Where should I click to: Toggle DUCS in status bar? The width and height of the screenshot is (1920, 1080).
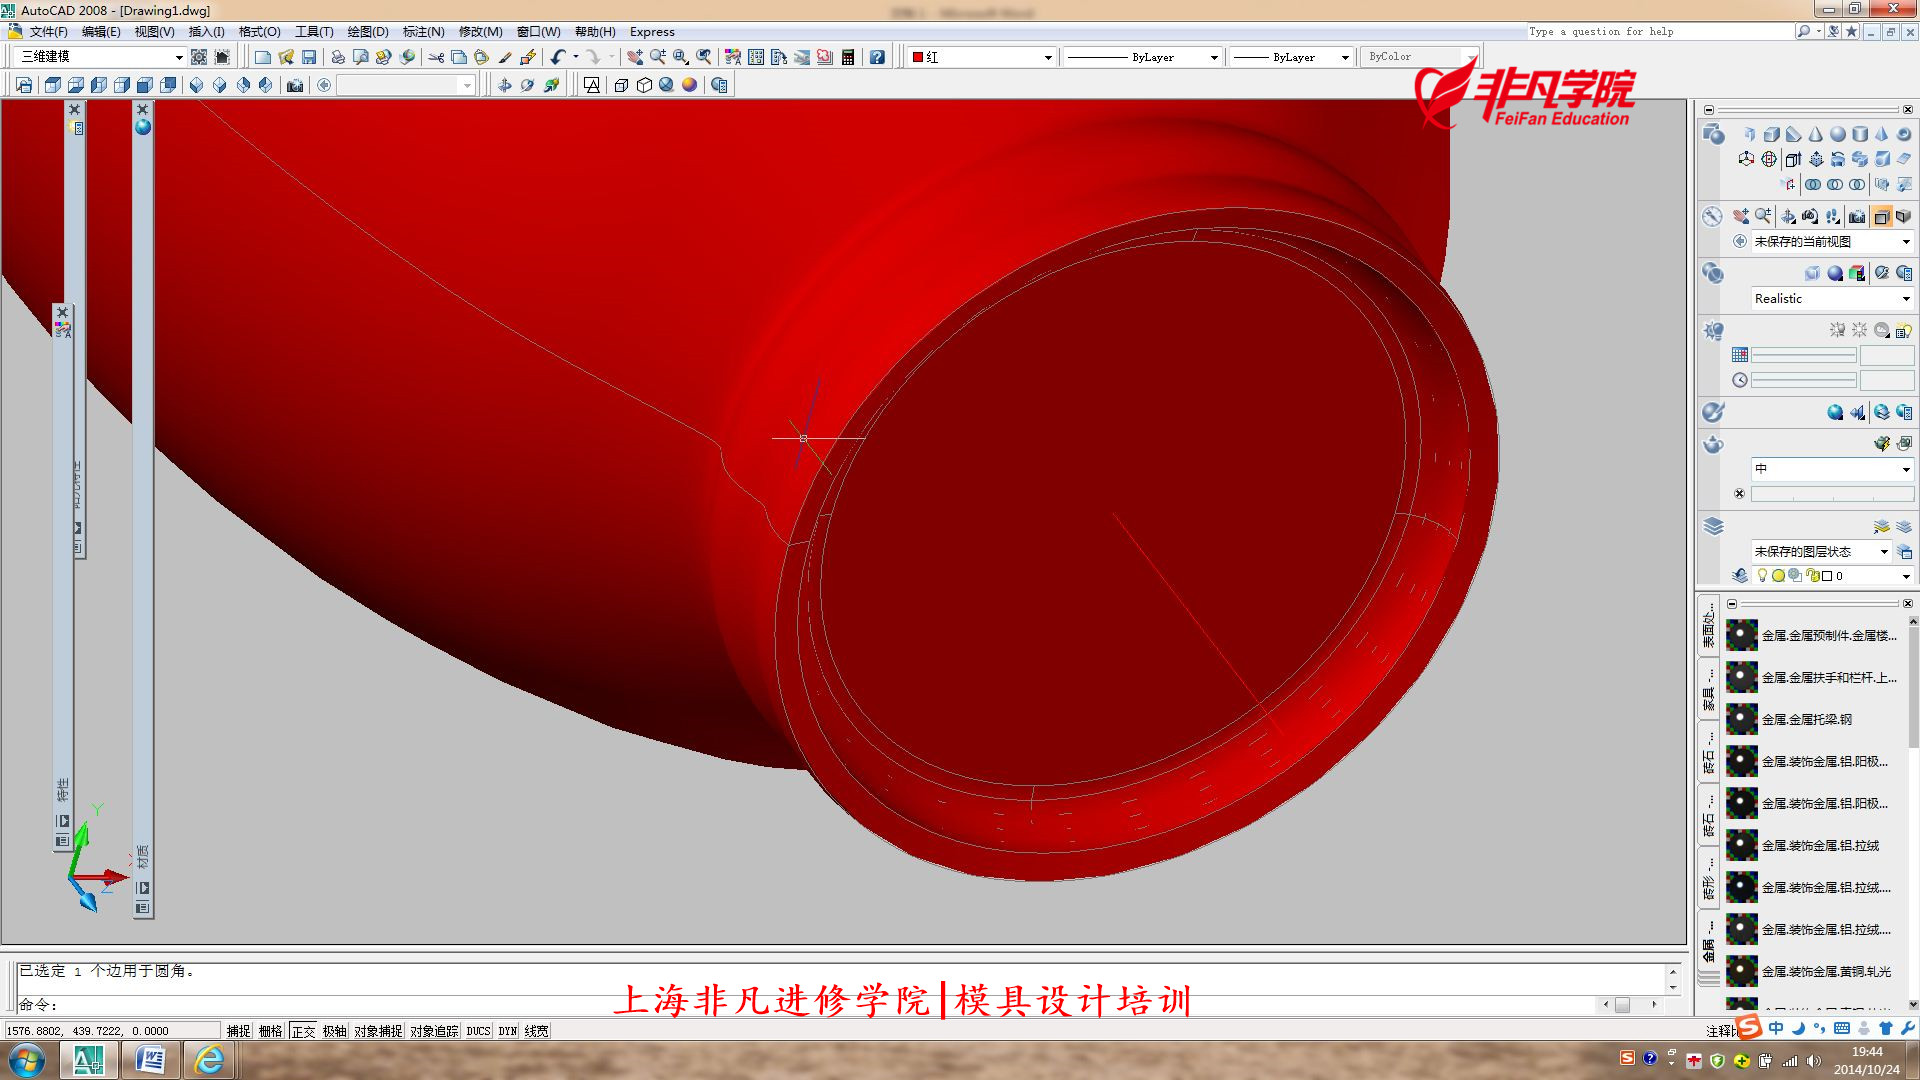point(479,1031)
